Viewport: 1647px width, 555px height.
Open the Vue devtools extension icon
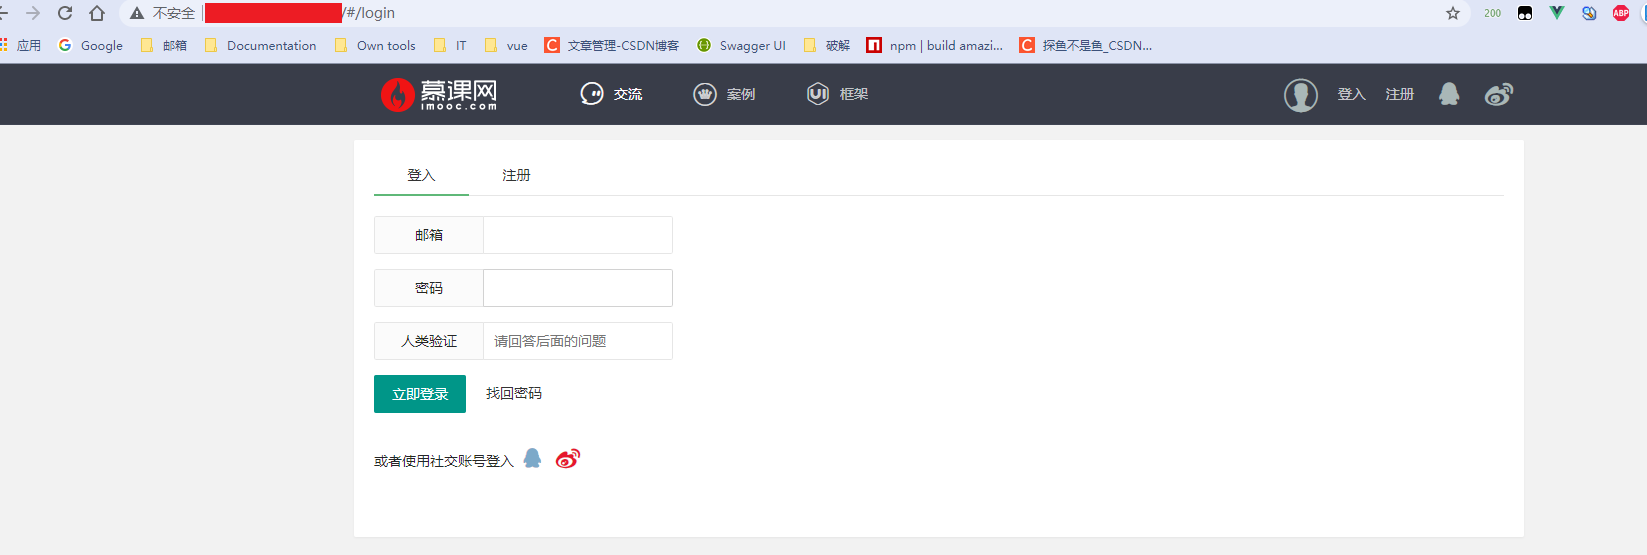(1557, 13)
